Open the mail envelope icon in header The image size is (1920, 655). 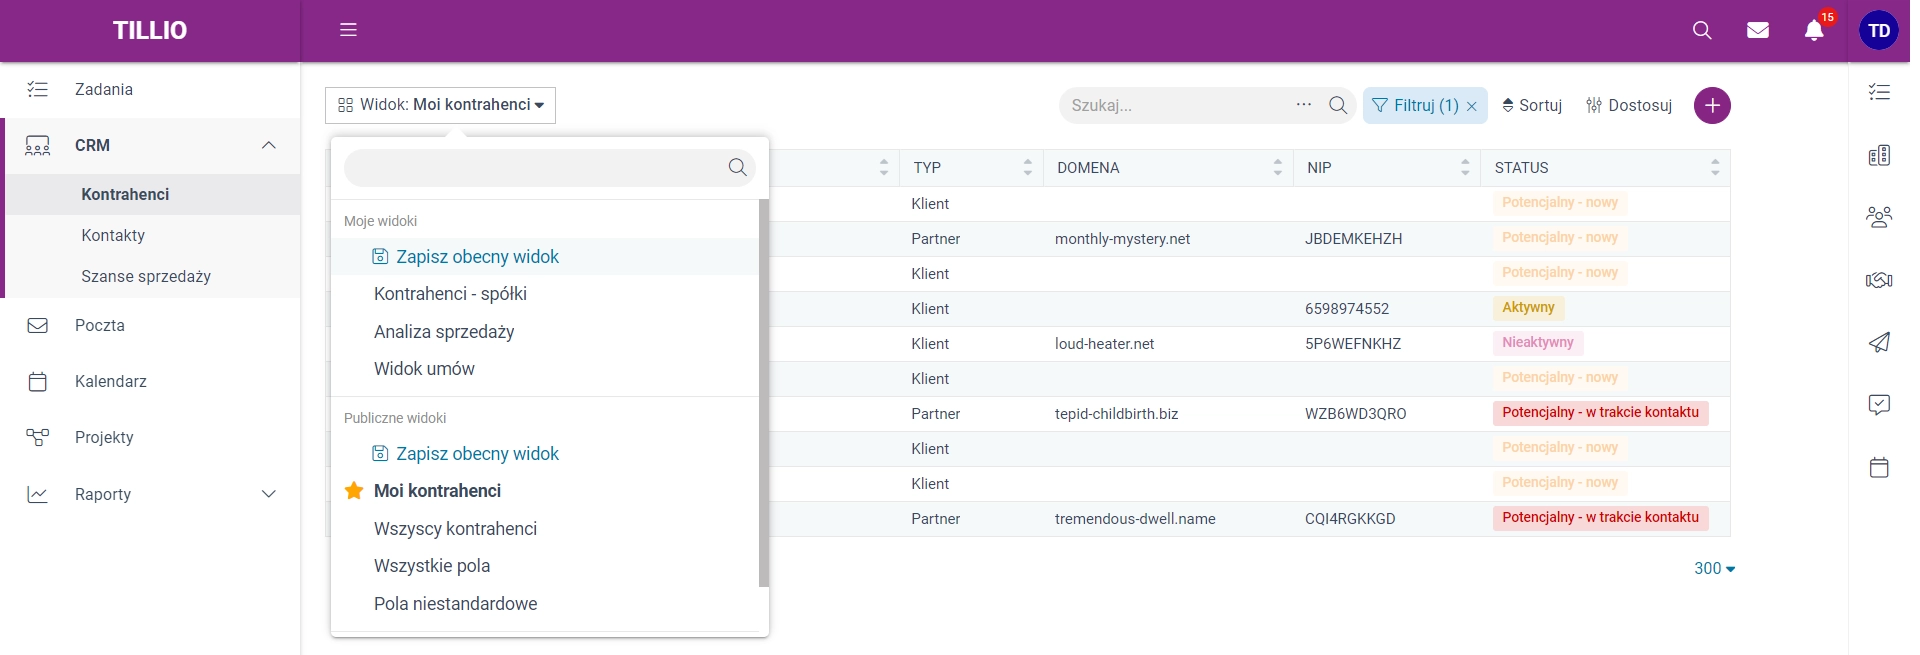1758,30
